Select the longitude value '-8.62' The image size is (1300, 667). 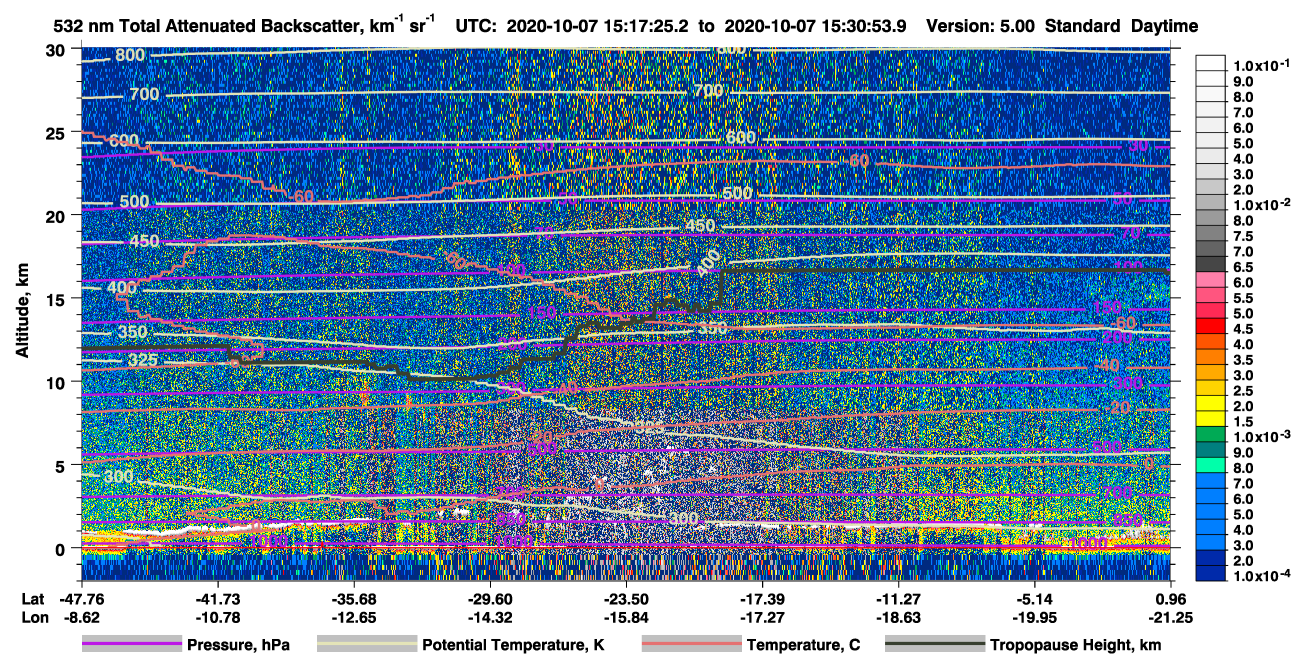(x=81, y=618)
